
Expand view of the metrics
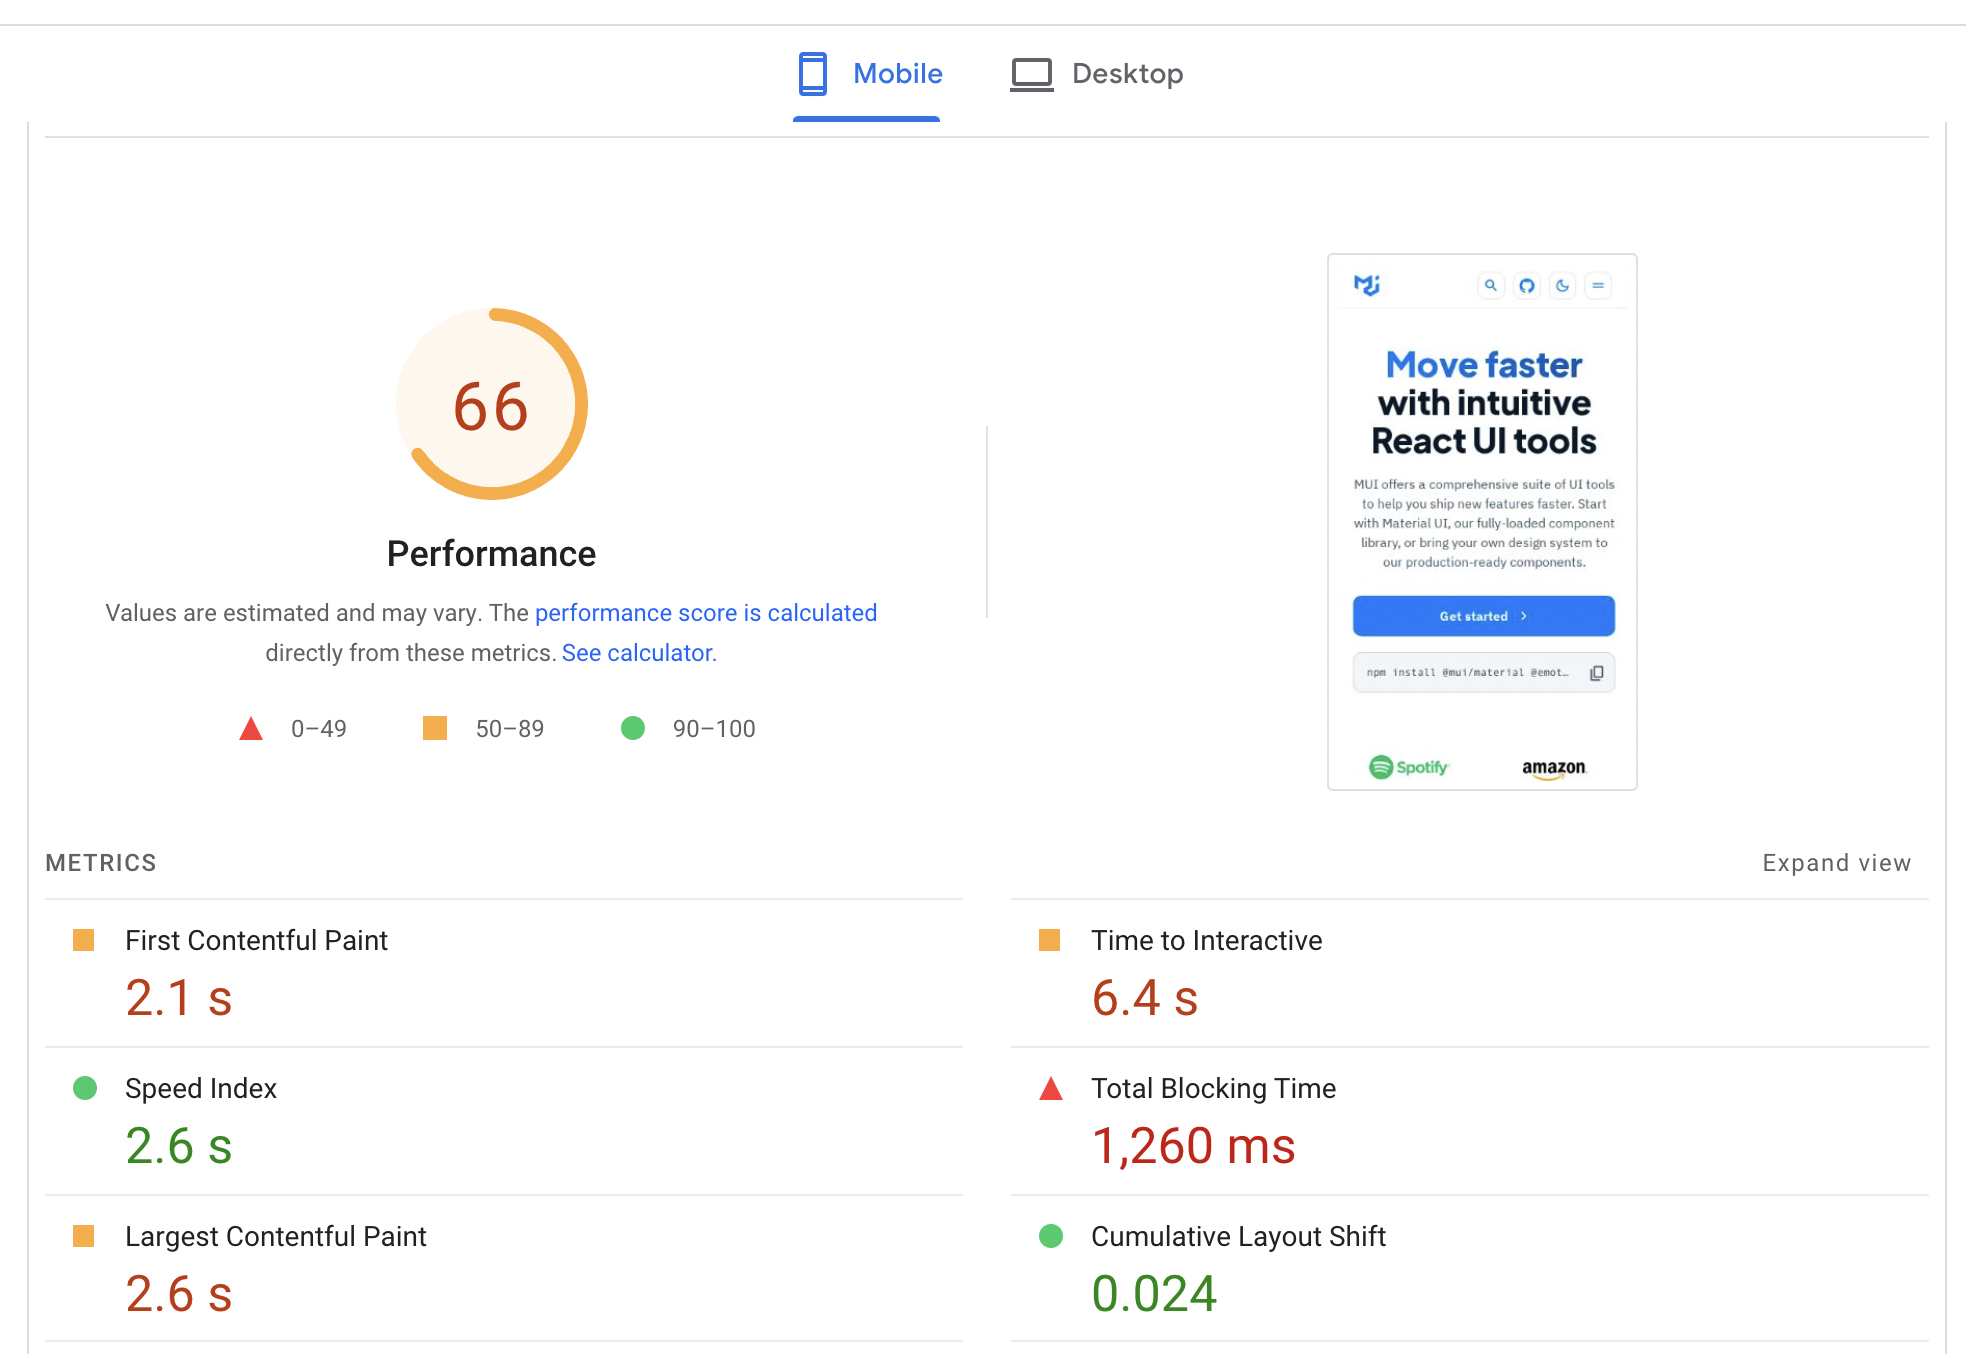click(x=1836, y=863)
